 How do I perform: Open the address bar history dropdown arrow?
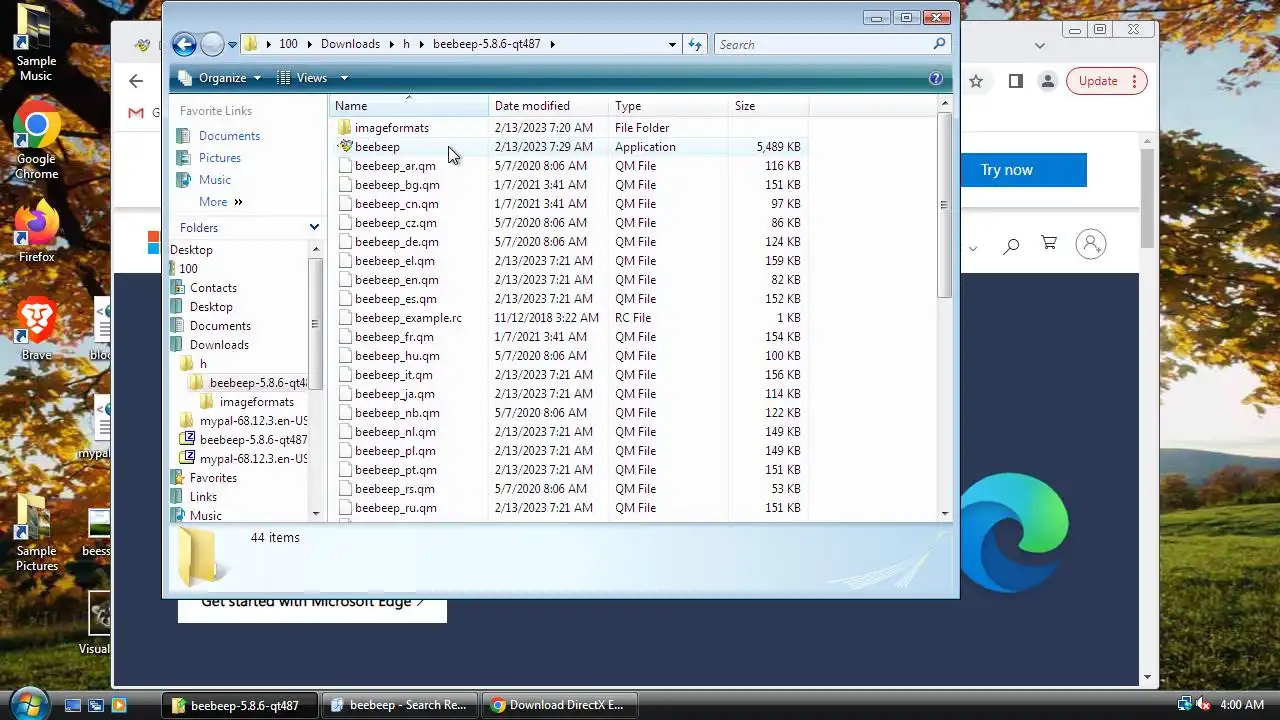(x=672, y=44)
